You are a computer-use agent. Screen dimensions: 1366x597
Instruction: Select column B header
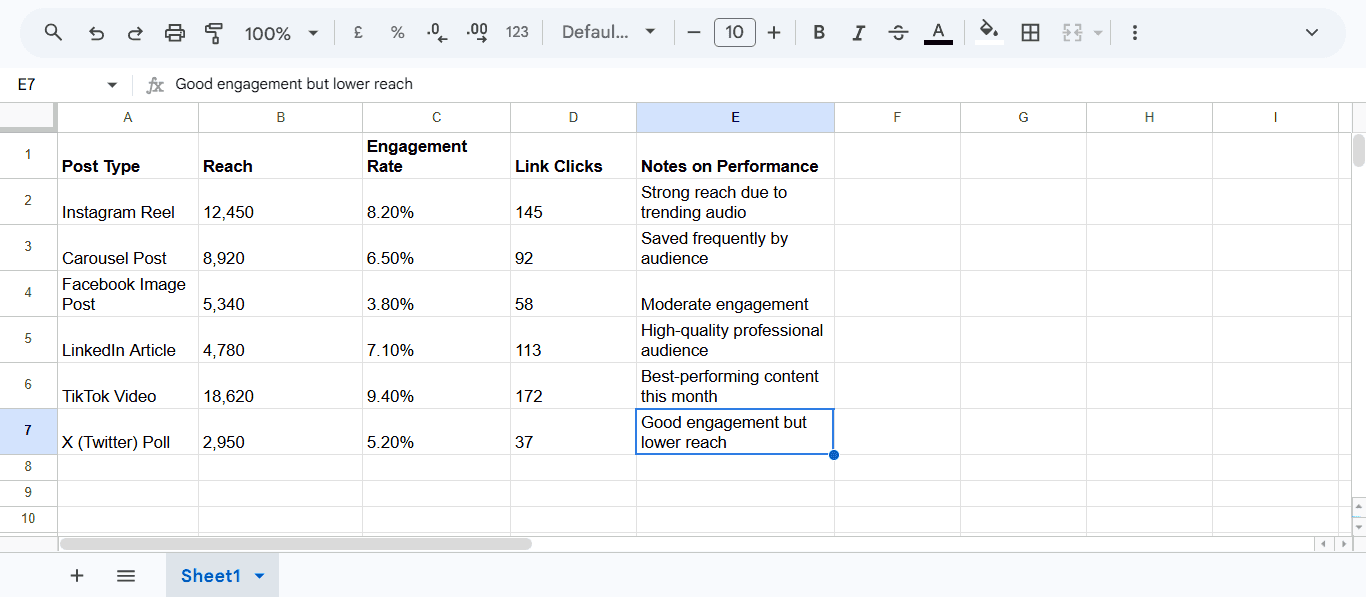coord(281,117)
